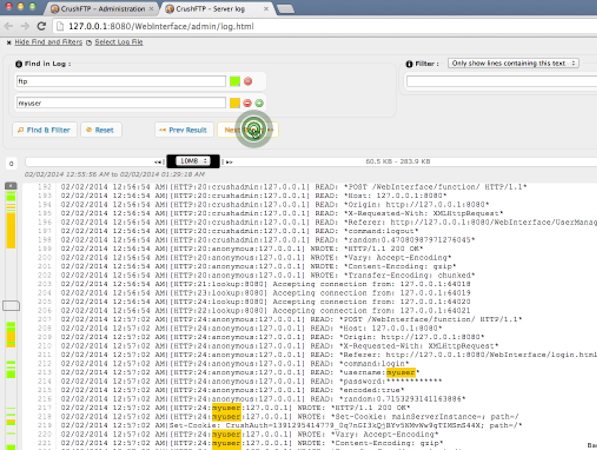Click the file icon beside Select Log File
This screenshot has height=450, width=597.
coord(89,43)
